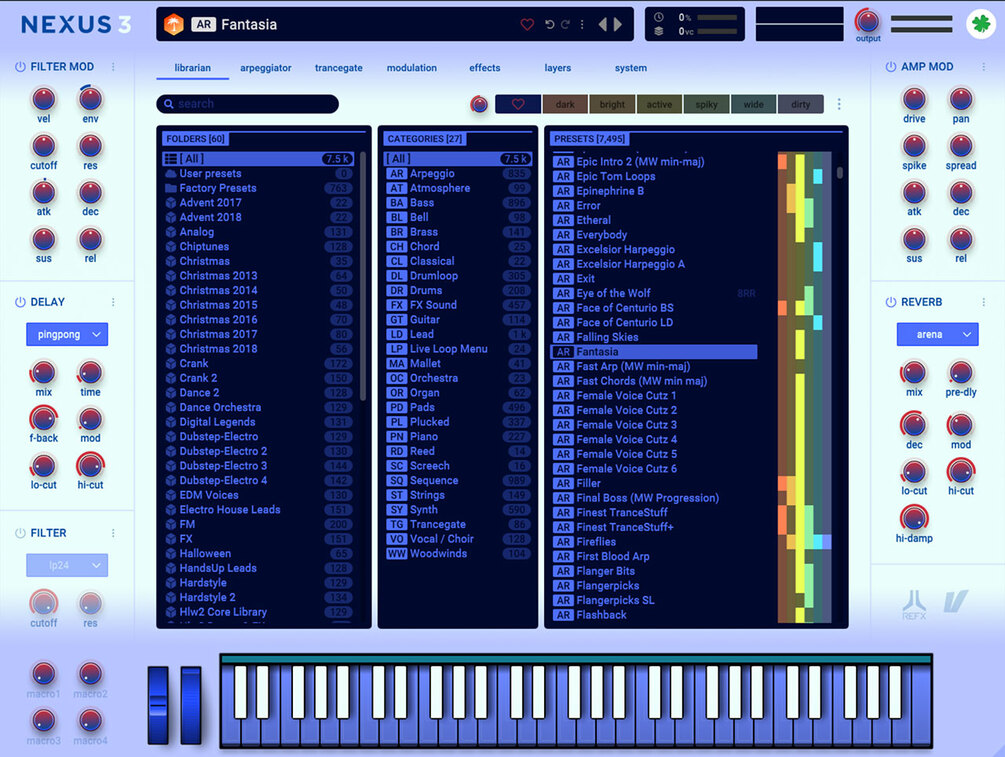1005x757 pixels.
Task: Click the list icon beside [All] in folders
Action: point(170,159)
